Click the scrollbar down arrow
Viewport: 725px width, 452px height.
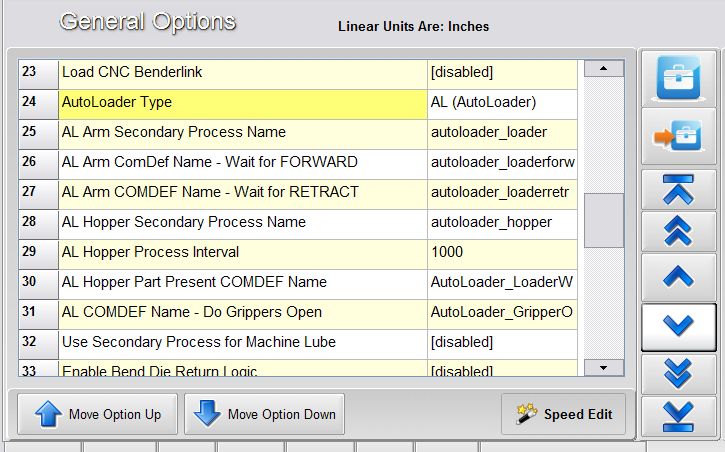pyautogui.click(x=603, y=367)
